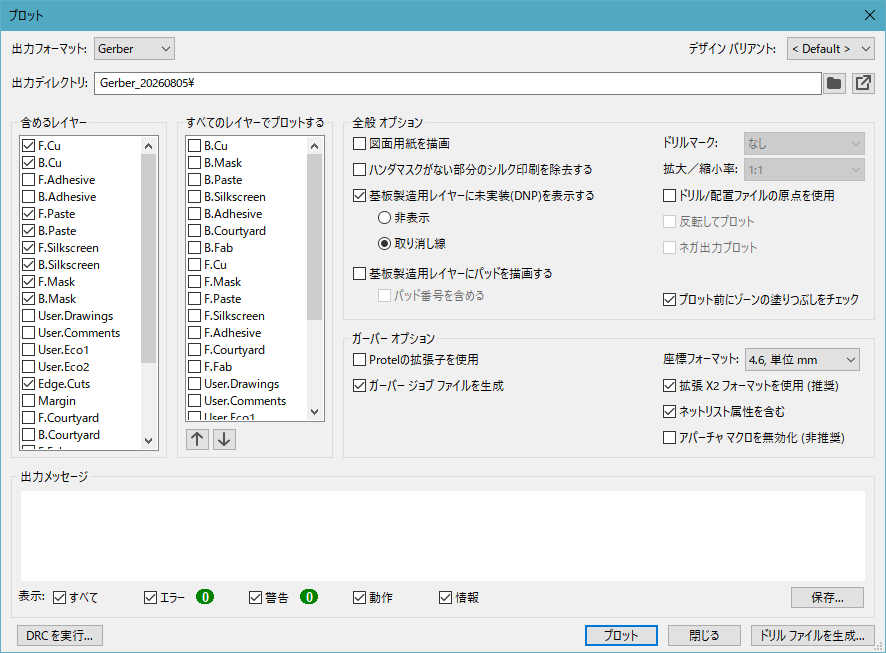Screen dimensions: 886x653
Task: Click the green error count badge
Action: (205, 597)
